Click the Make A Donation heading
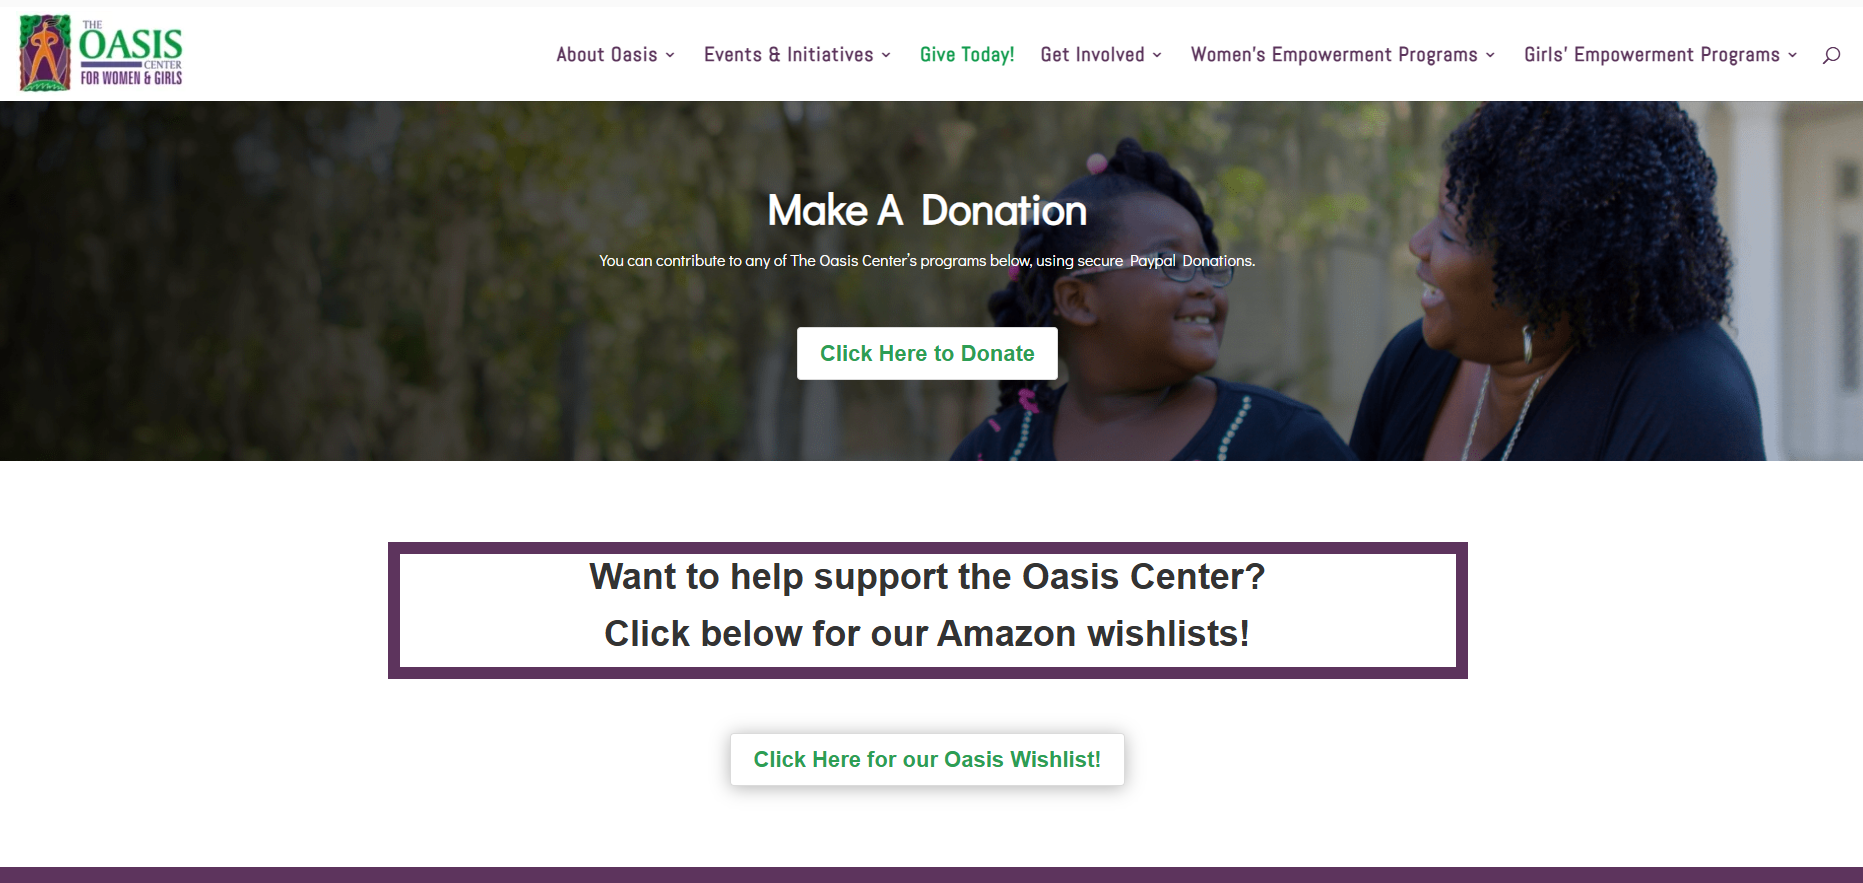 tap(927, 210)
